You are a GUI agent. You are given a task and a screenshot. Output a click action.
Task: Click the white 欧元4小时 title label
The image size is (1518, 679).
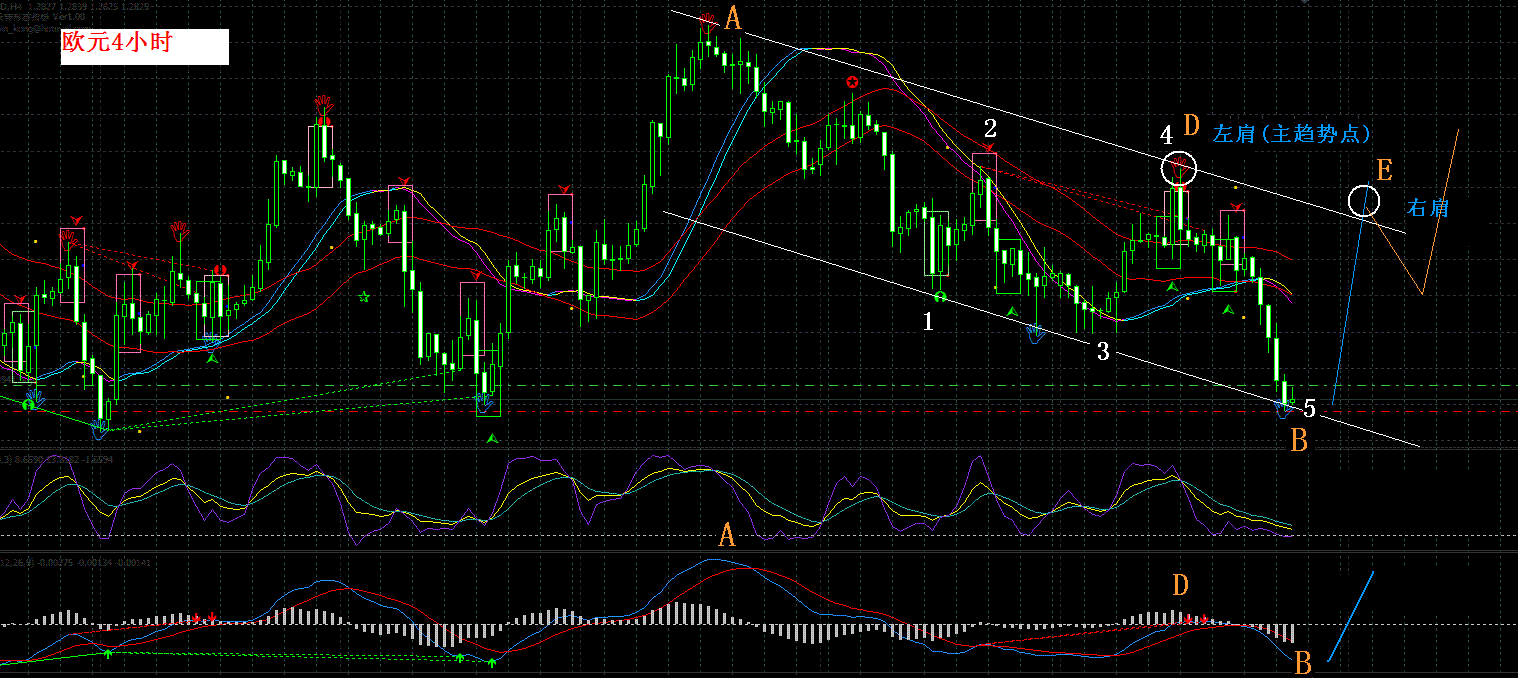[x=145, y=47]
